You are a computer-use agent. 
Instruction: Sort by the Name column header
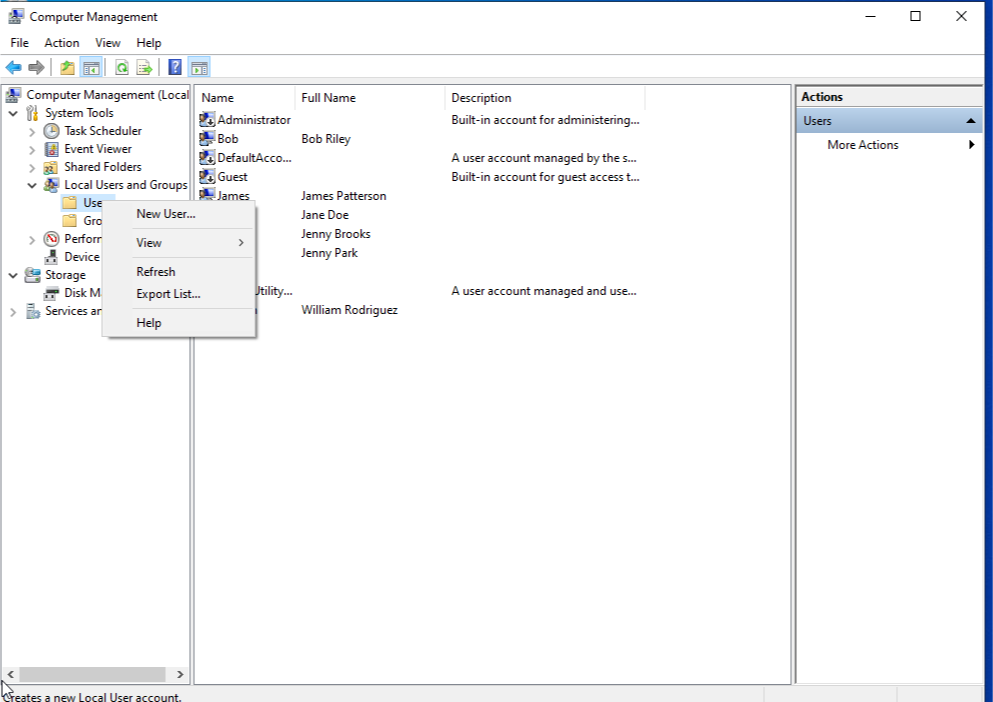pyautogui.click(x=245, y=98)
